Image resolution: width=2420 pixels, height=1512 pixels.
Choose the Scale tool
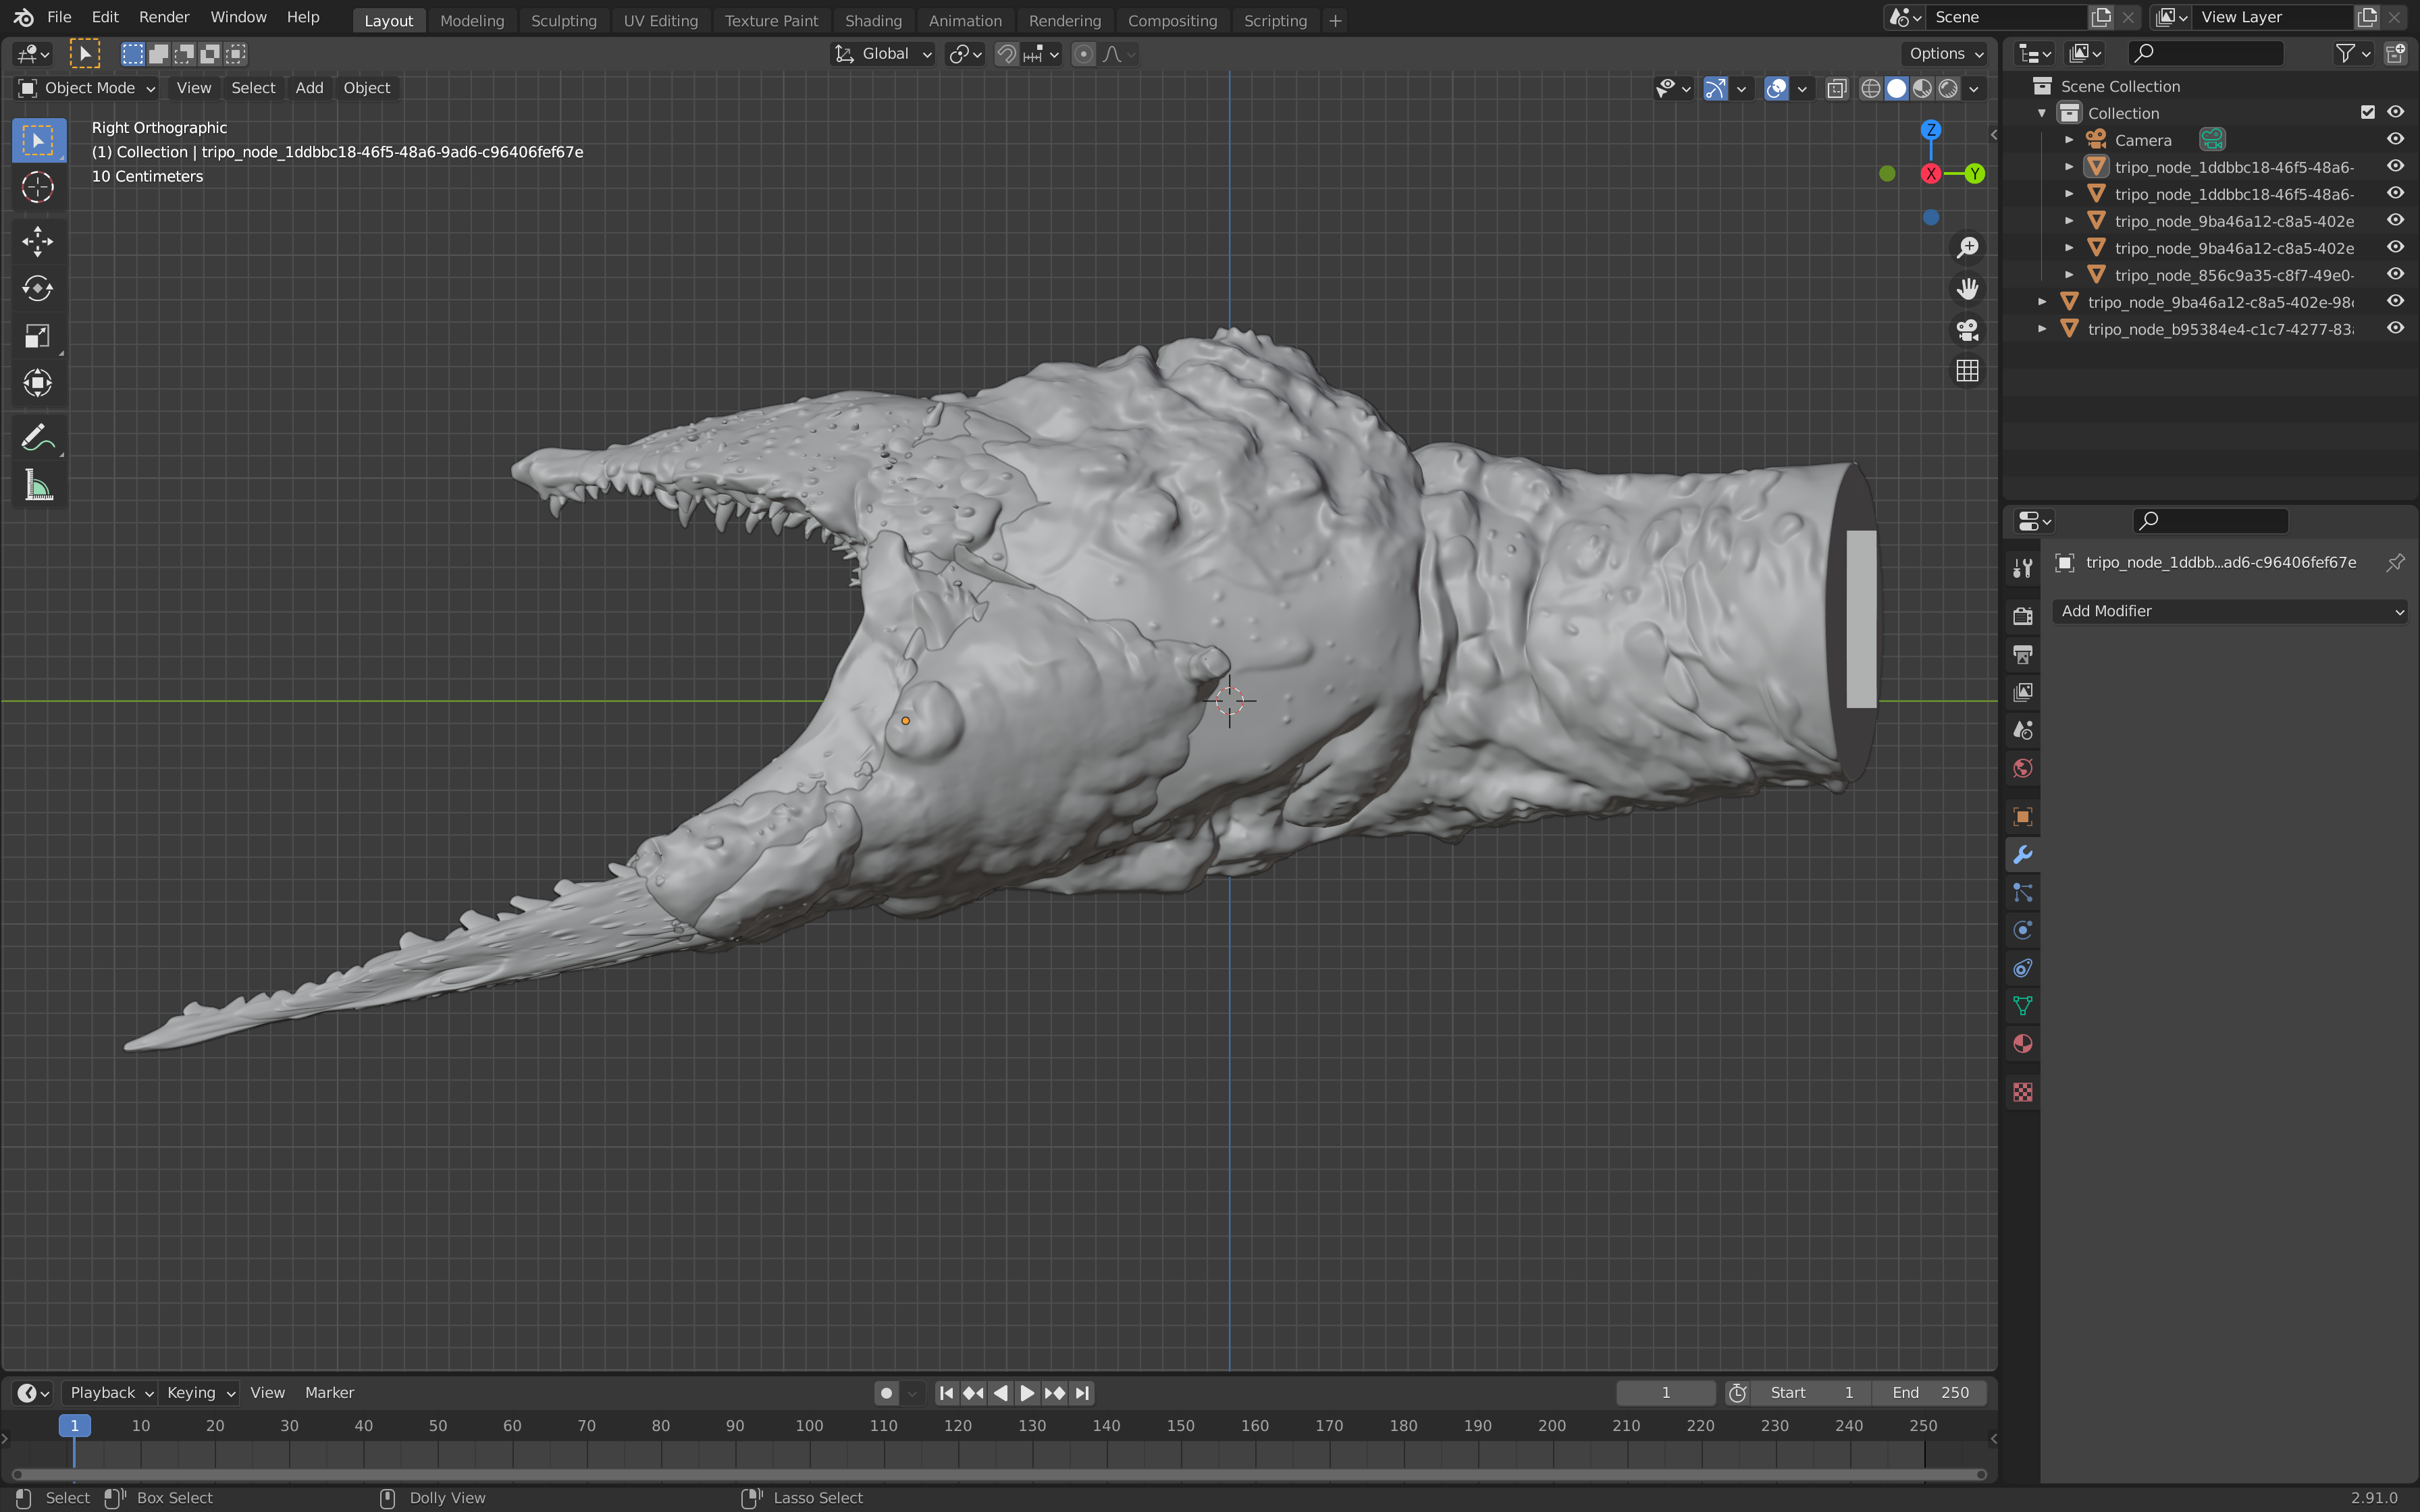[x=37, y=336]
